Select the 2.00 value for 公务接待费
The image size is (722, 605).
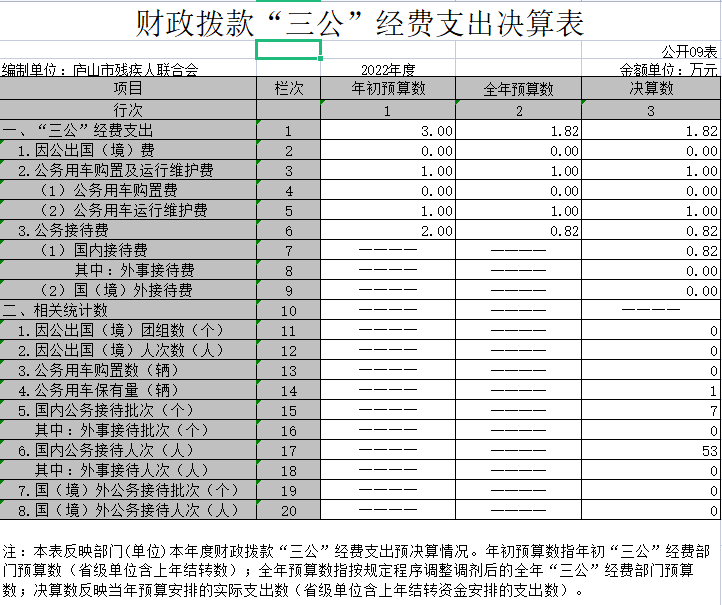437,231
